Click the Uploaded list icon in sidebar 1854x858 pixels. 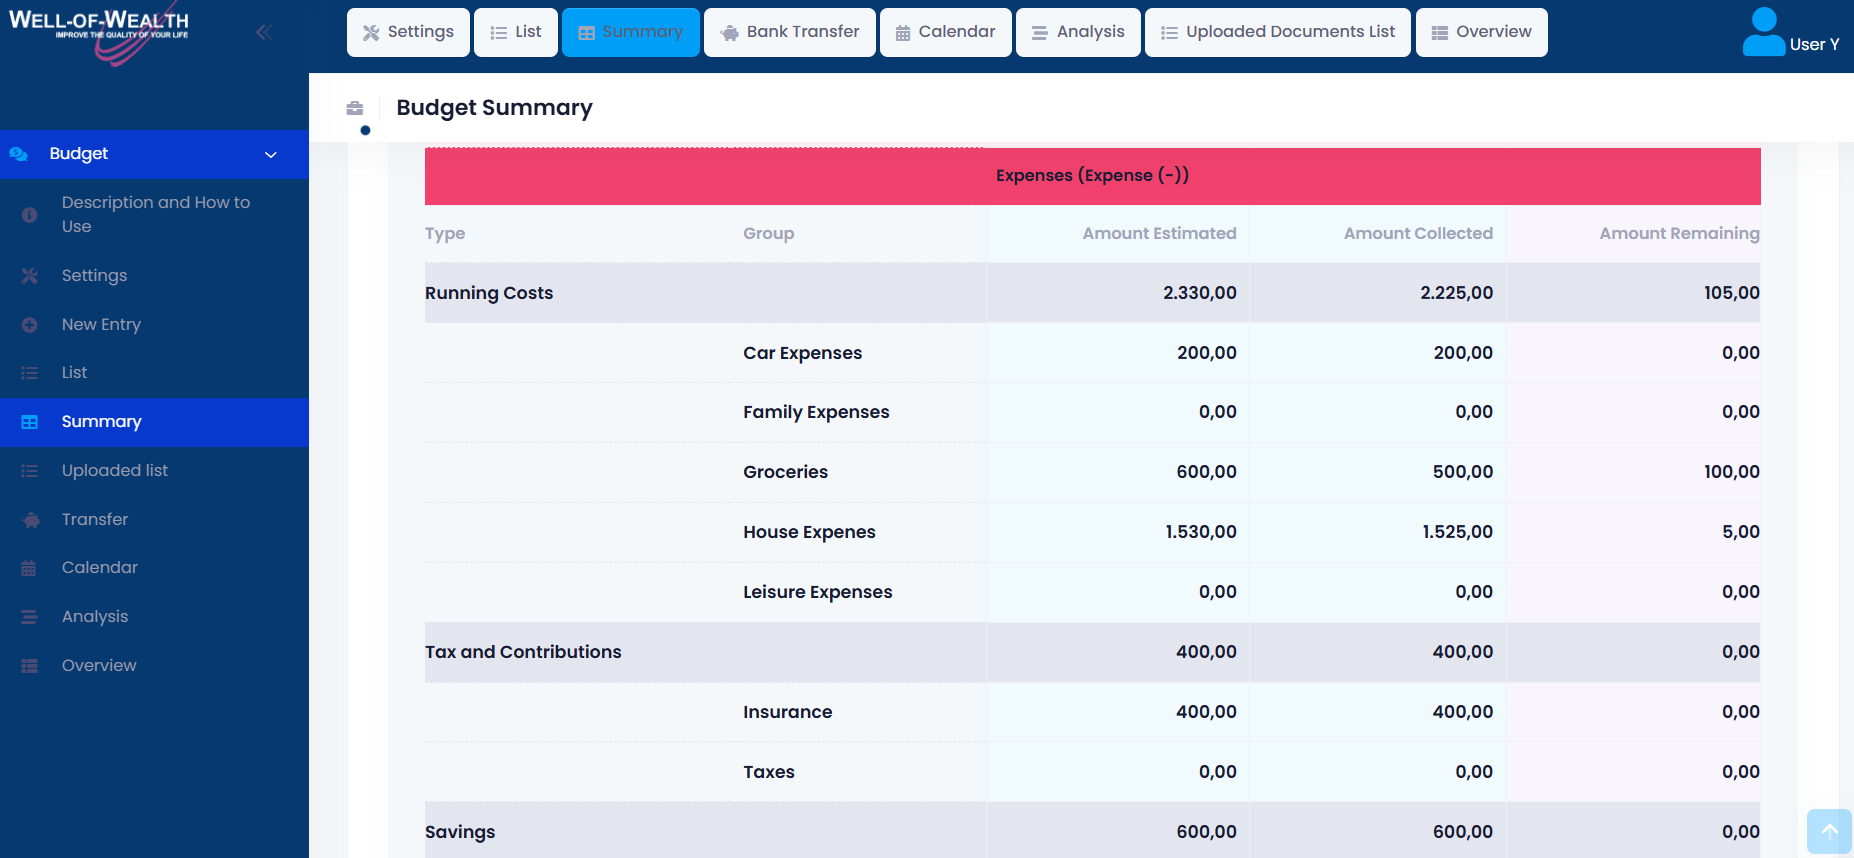tap(30, 471)
